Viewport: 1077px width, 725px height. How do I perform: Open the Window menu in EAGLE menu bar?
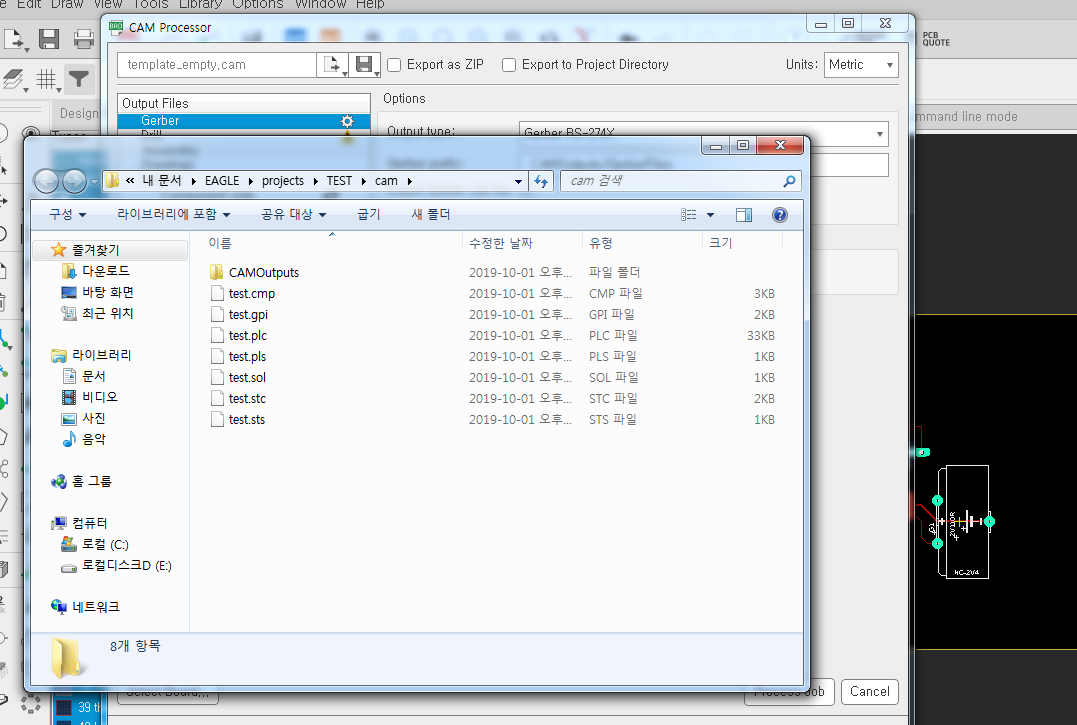pyautogui.click(x=320, y=4)
